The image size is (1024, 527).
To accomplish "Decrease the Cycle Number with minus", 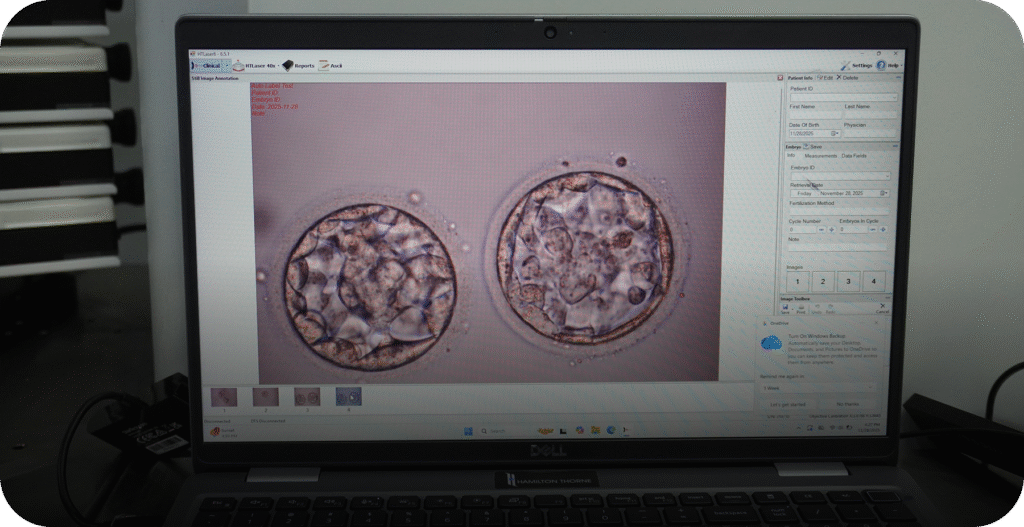I will (x=822, y=230).
